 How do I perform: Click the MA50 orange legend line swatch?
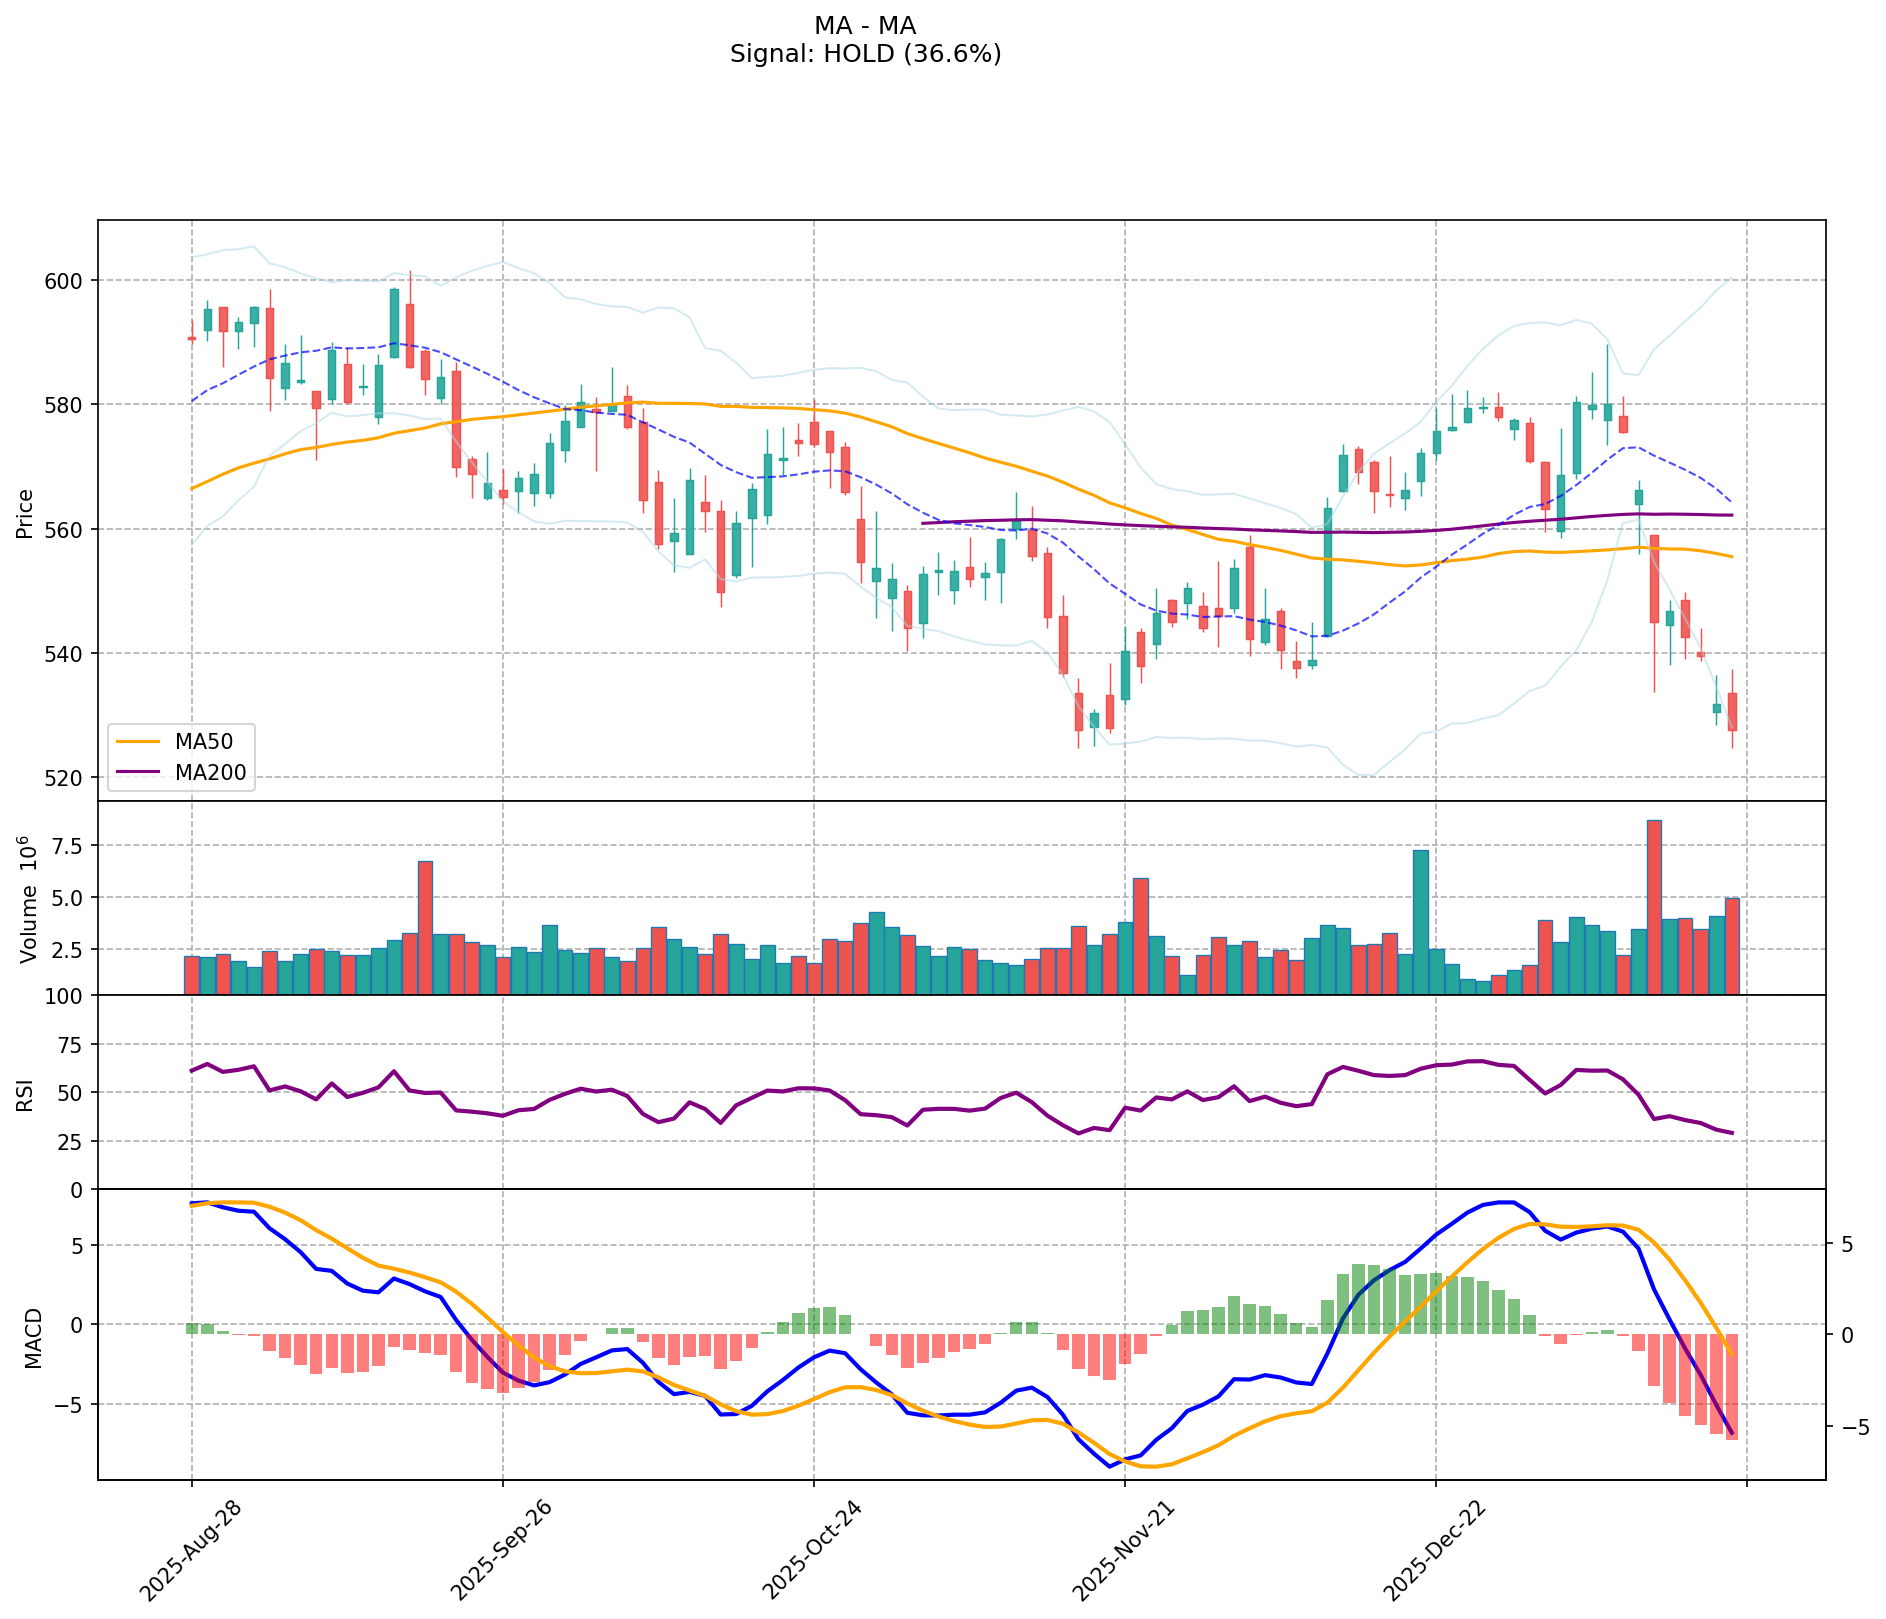point(140,742)
